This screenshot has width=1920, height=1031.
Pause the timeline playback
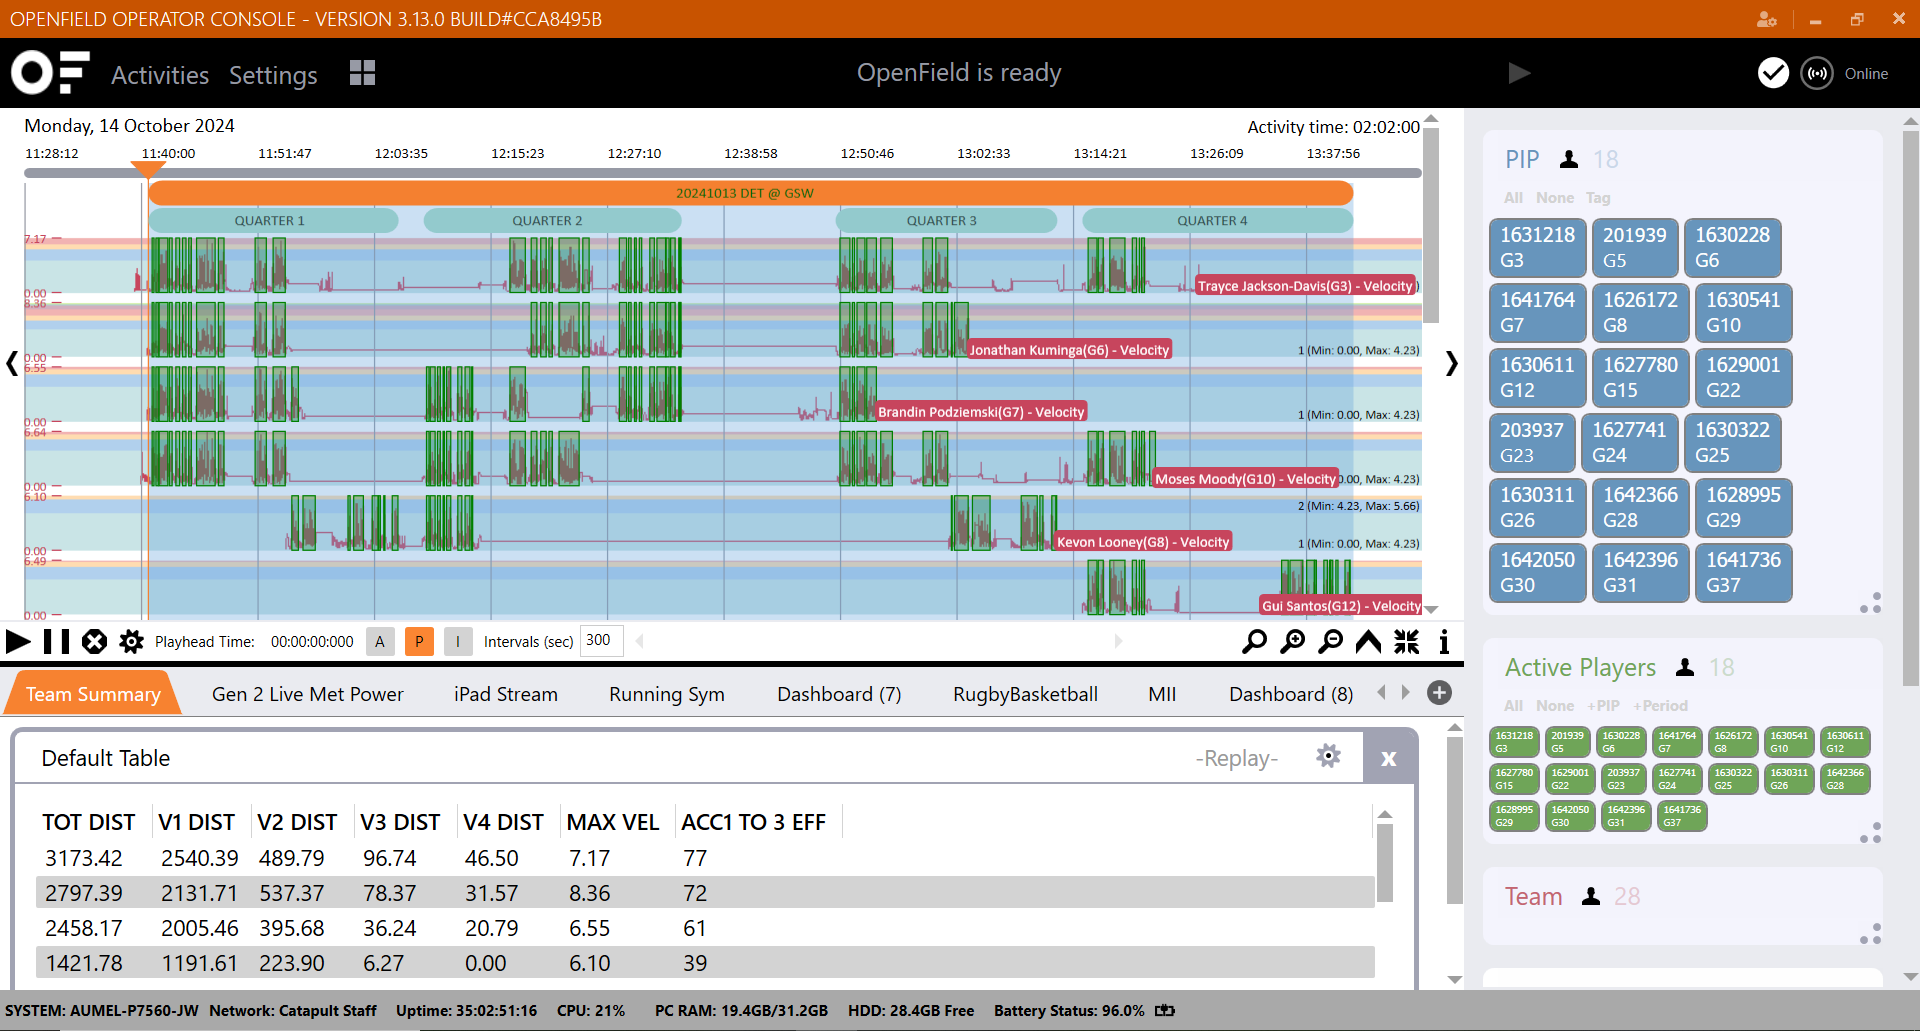tap(57, 641)
